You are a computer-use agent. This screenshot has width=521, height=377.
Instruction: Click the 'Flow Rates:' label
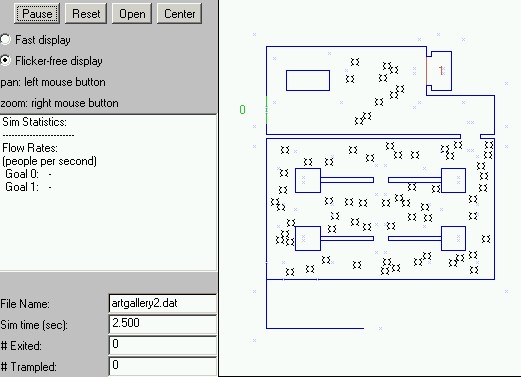tap(30, 148)
